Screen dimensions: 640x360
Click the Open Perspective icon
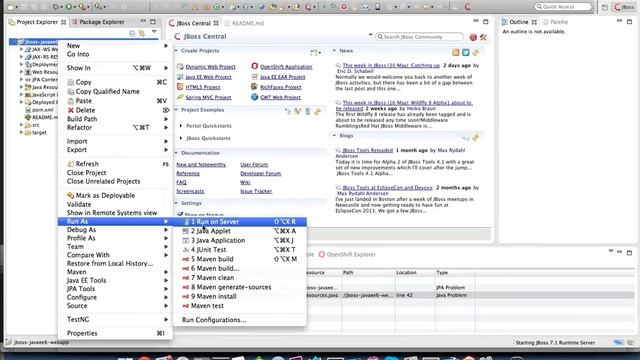pos(605,7)
